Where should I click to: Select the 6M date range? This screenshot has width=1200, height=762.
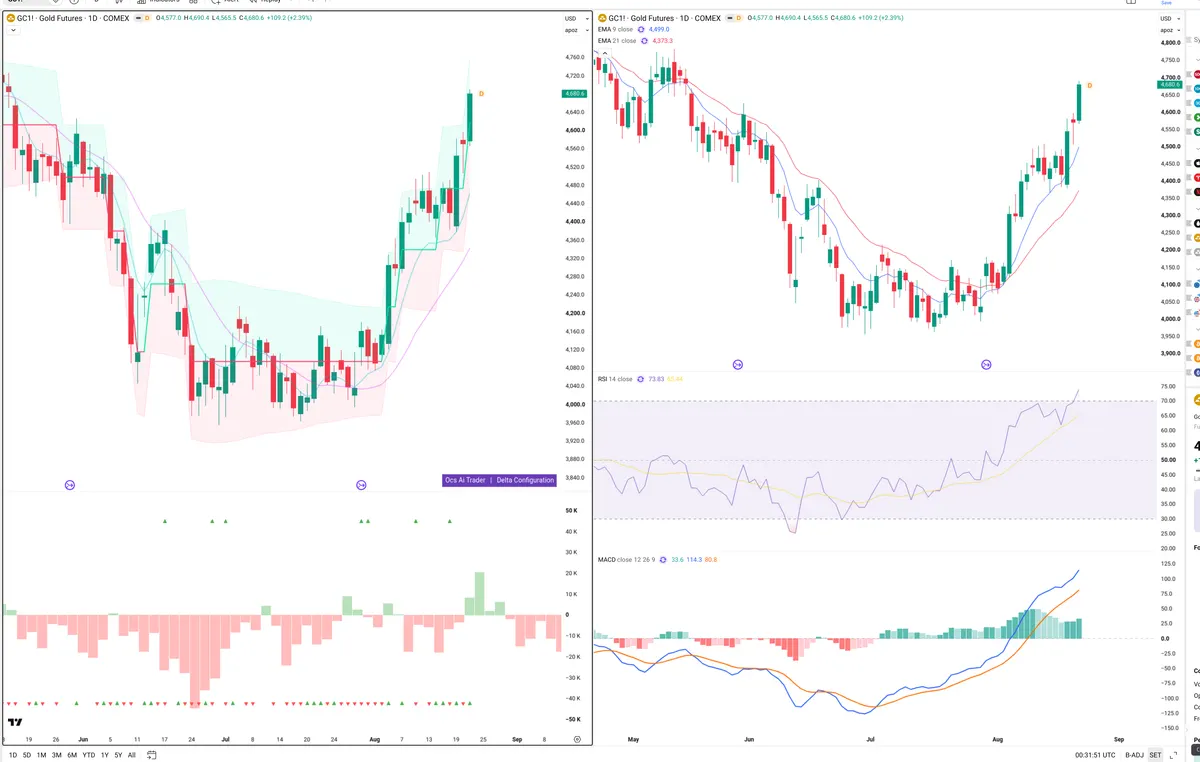click(x=72, y=755)
